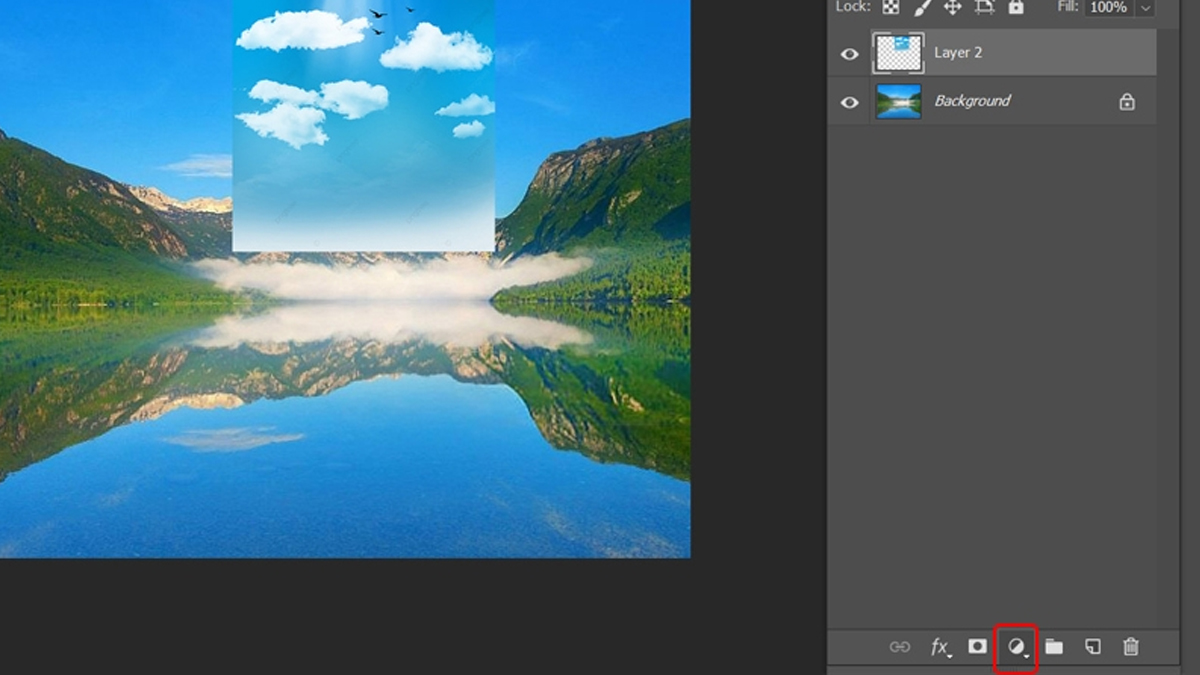Enable lock transparent pixels
Screen dimensions: 1200x675
click(x=891, y=8)
